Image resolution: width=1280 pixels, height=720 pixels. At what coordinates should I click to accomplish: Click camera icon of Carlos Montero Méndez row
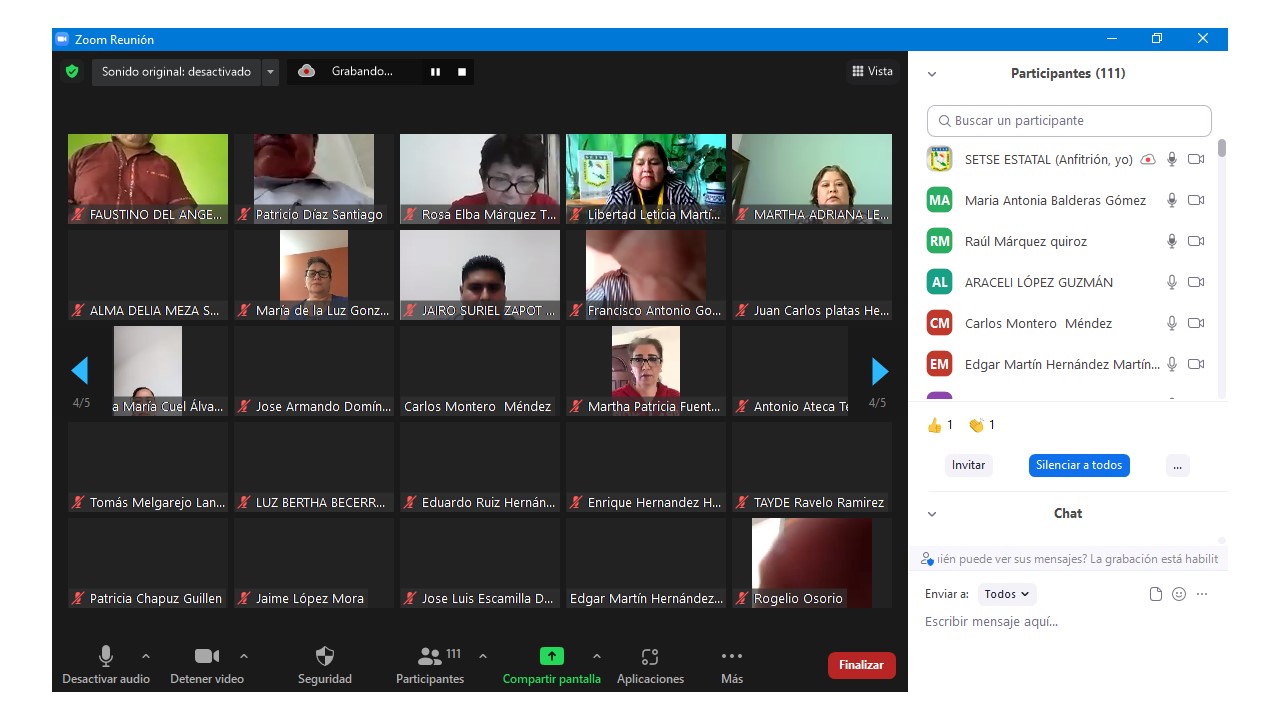(x=1196, y=323)
